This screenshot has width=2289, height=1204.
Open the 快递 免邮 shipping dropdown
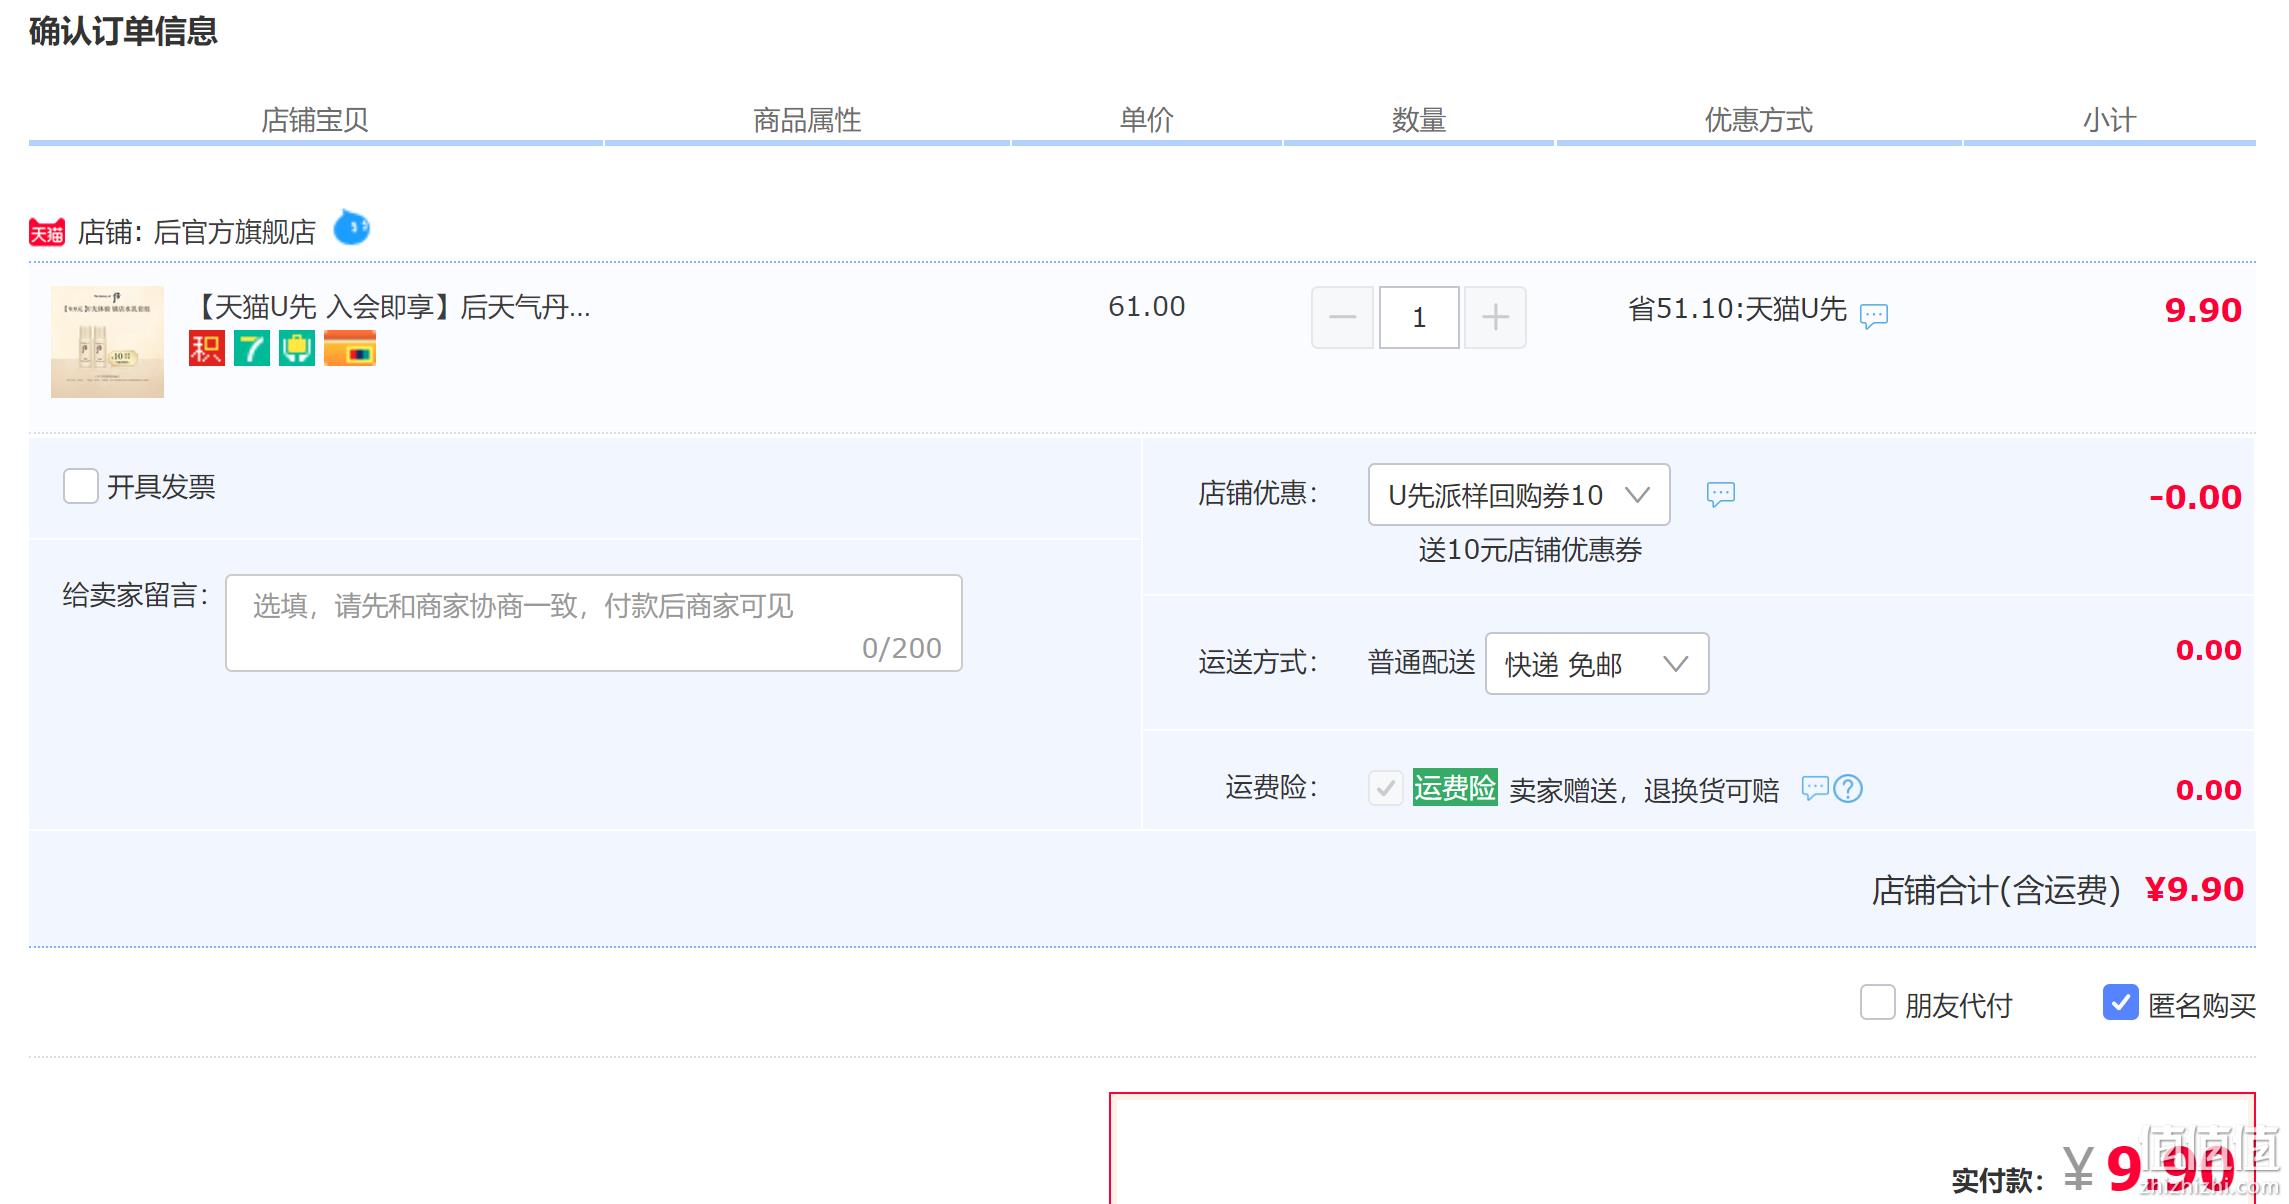[1597, 663]
